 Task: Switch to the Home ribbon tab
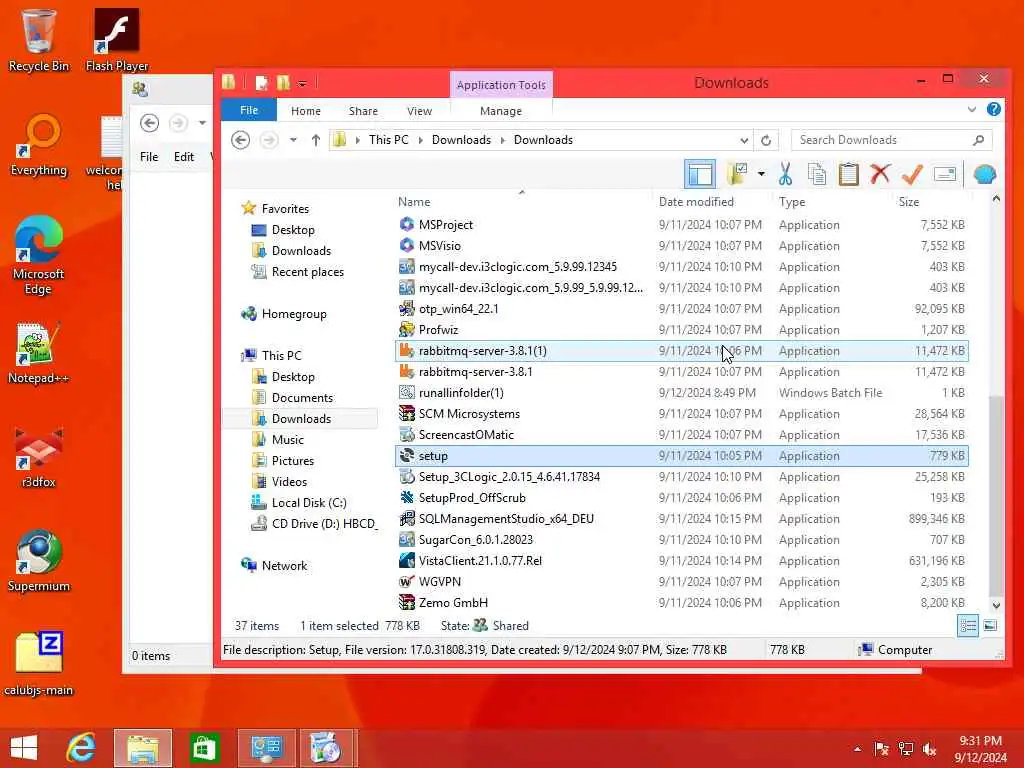pos(306,111)
